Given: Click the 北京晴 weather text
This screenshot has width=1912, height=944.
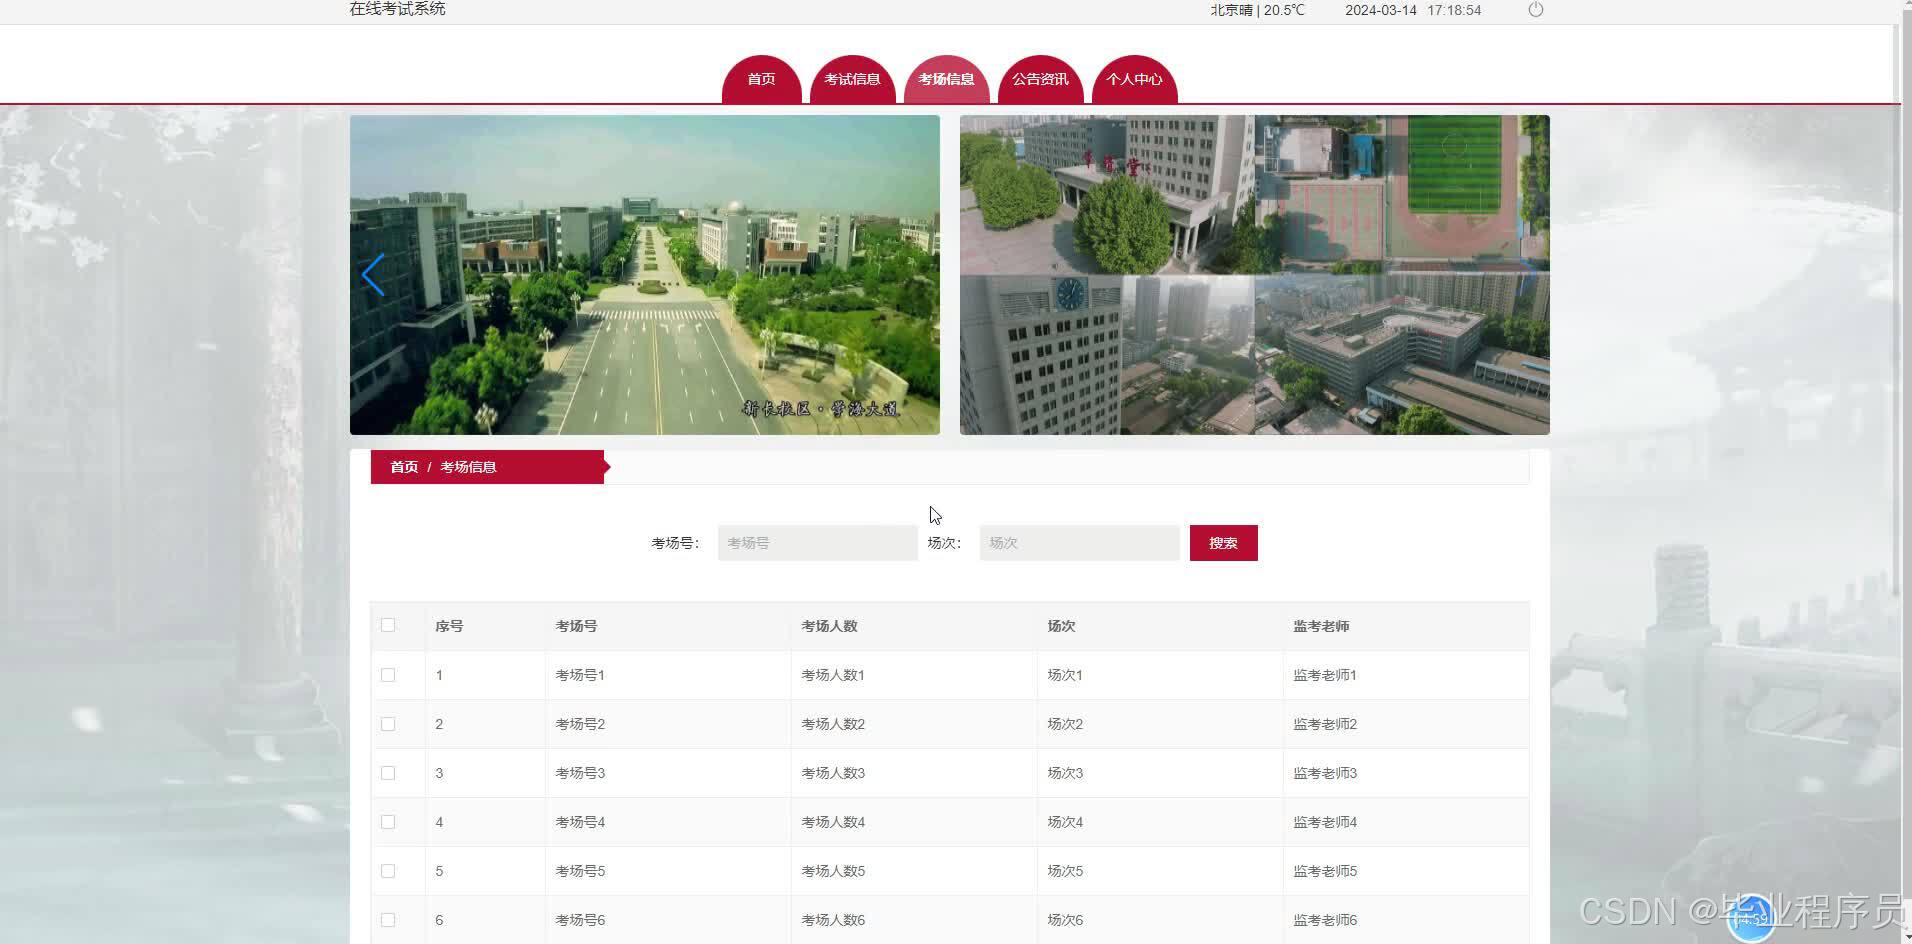Looking at the screenshot, I should click(1257, 10).
